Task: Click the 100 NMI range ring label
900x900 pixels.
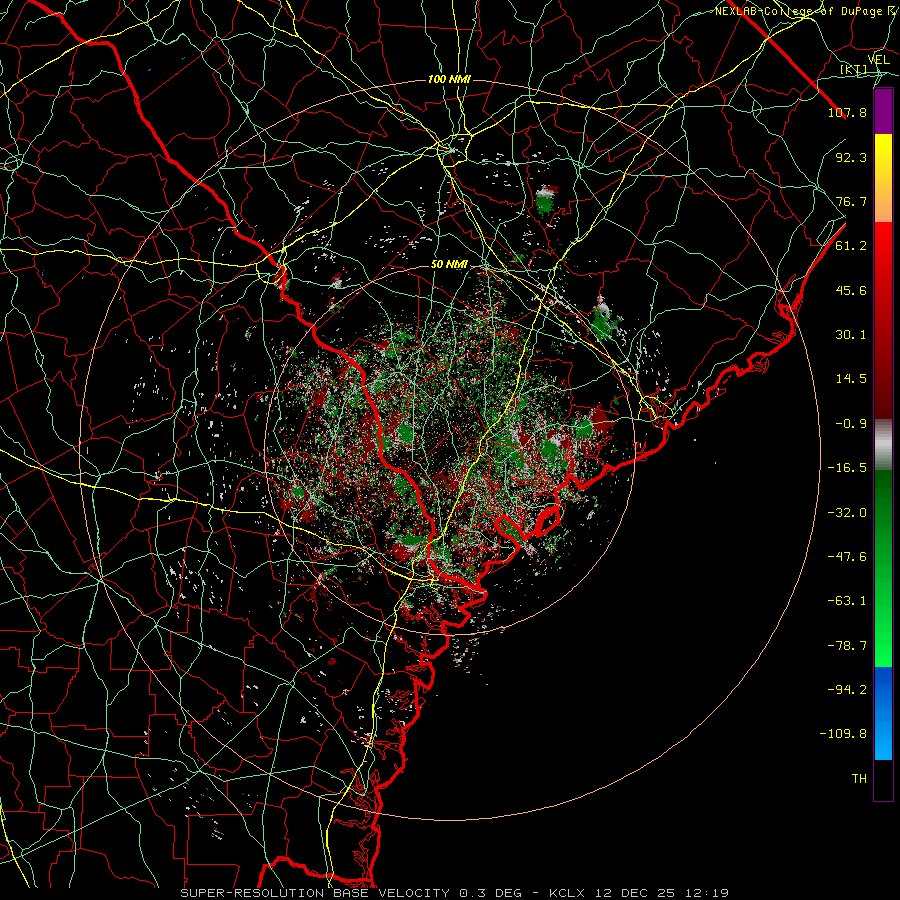Action: (449, 79)
